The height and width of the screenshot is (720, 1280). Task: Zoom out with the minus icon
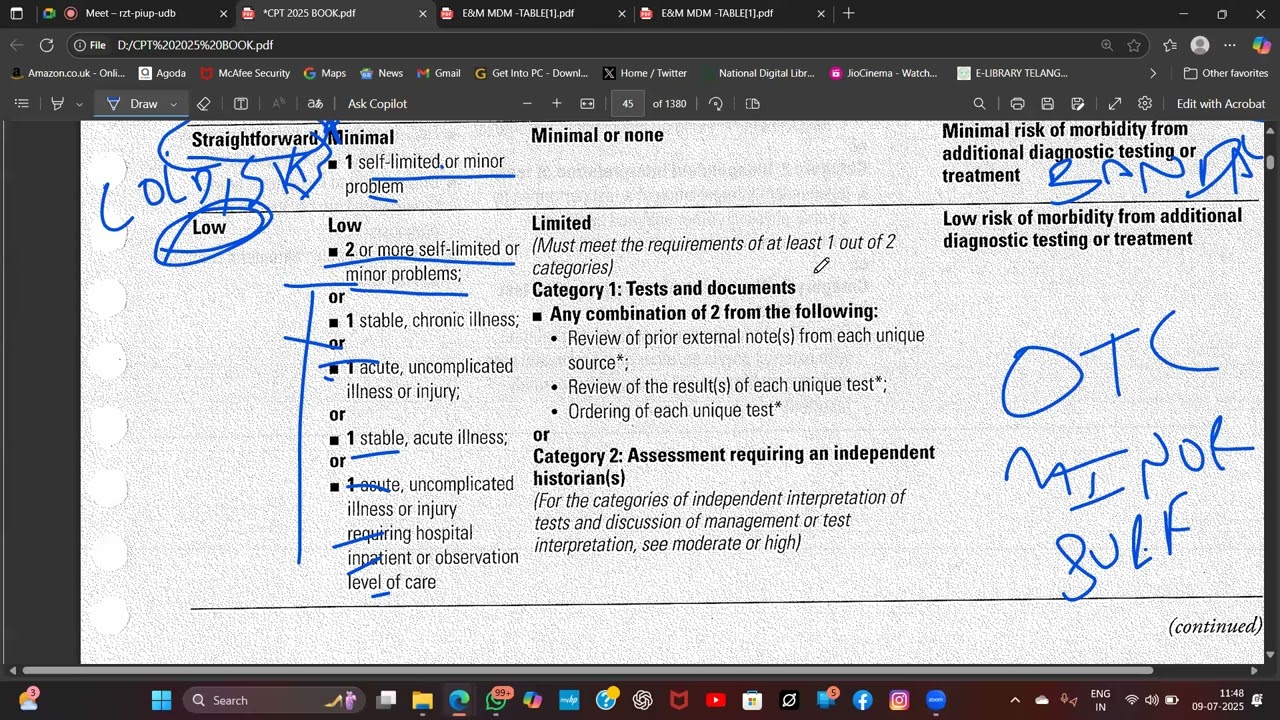(527, 104)
